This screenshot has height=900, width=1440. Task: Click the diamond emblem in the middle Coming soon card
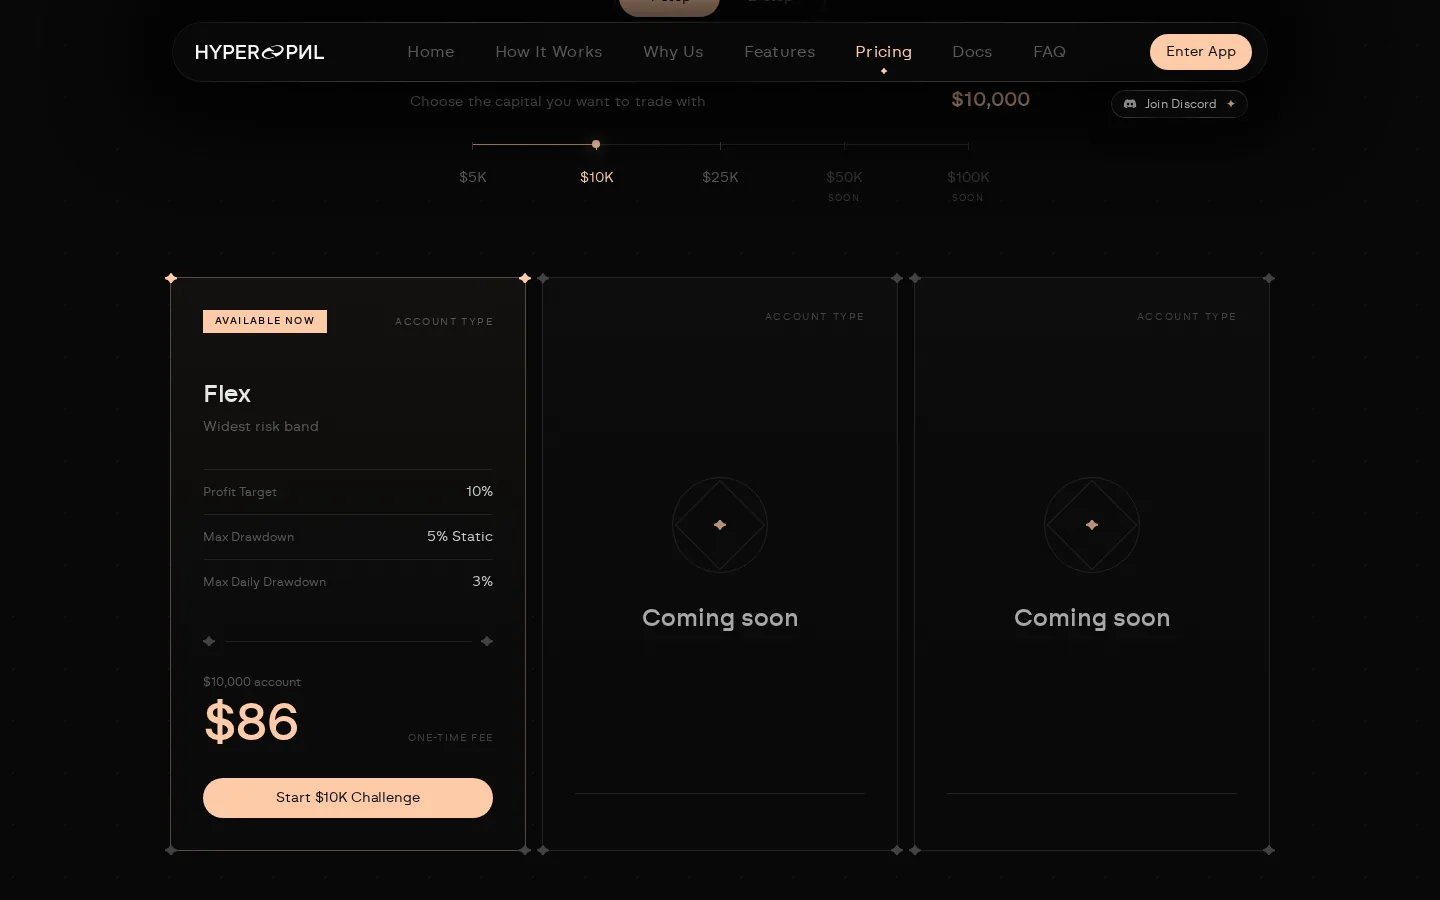[x=720, y=525]
